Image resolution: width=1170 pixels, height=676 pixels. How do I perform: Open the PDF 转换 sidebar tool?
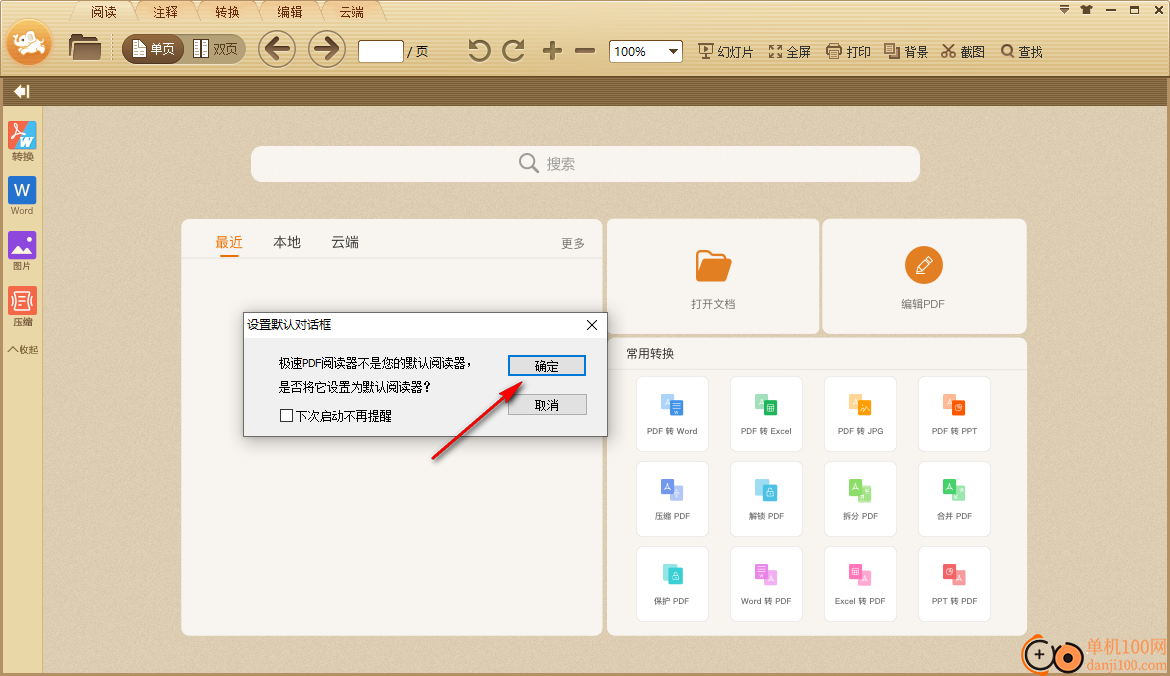22,141
